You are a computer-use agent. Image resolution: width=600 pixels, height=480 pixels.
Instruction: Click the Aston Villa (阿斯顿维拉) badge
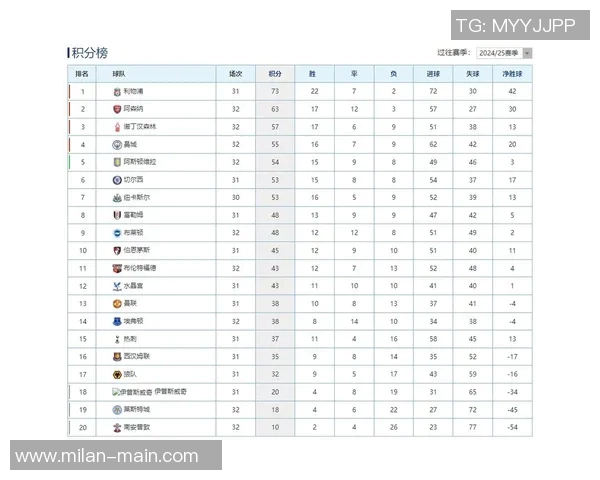click(116, 161)
